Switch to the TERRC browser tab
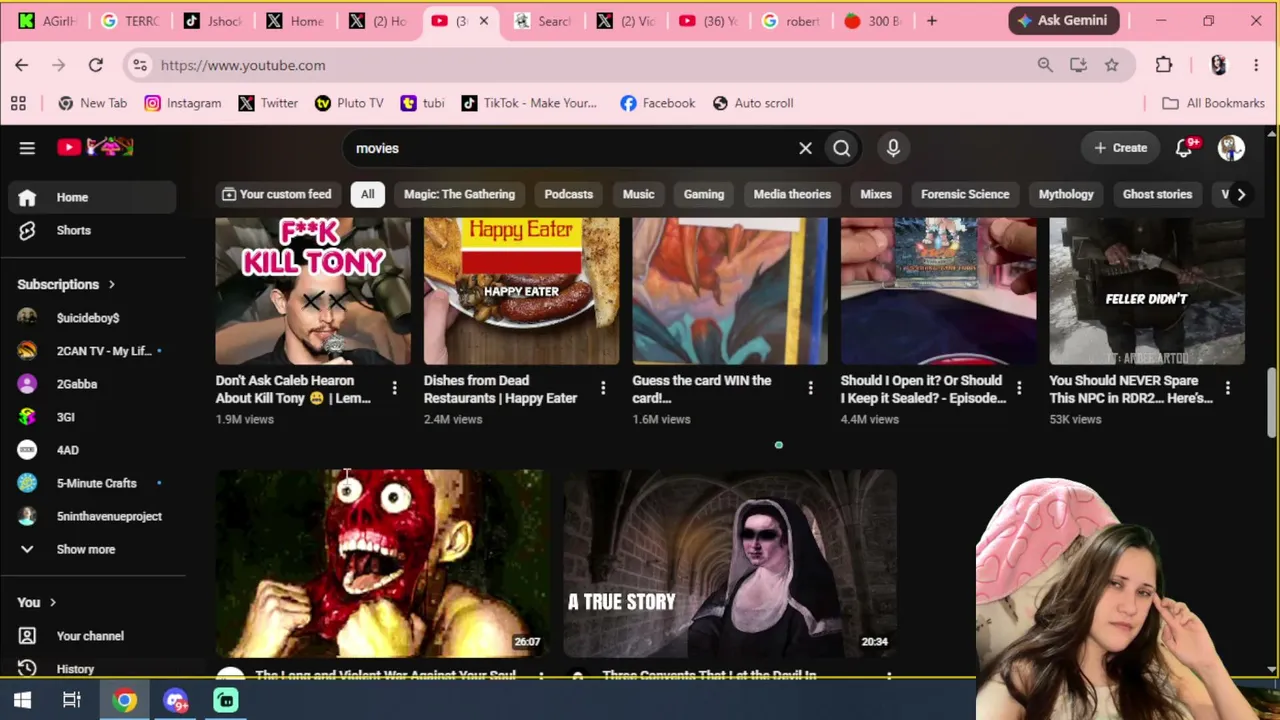Viewport: 1280px width, 720px height. [x=130, y=21]
